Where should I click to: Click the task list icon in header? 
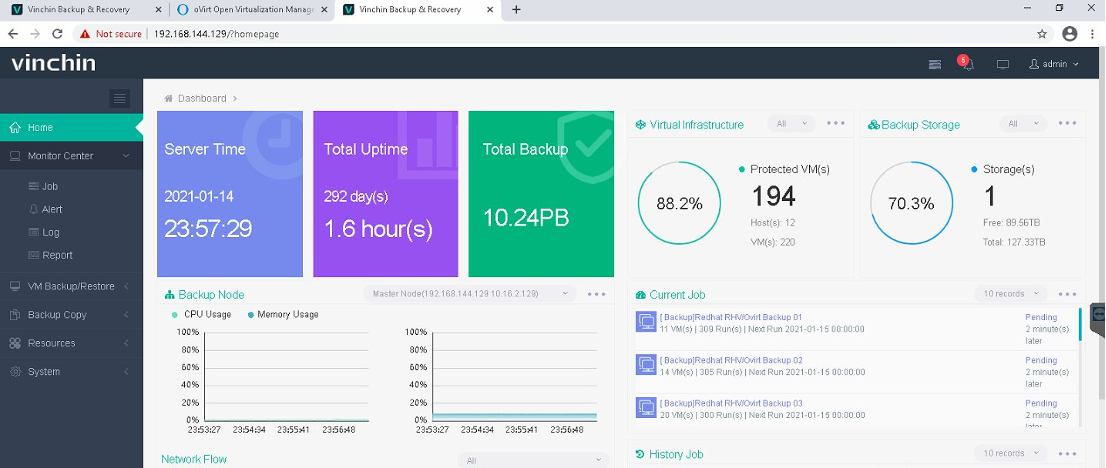[935, 64]
